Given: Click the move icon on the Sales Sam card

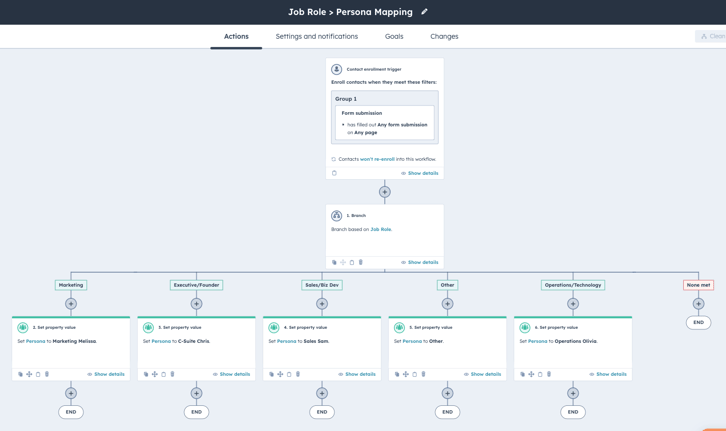Looking at the screenshot, I should click(x=280, y=374).
